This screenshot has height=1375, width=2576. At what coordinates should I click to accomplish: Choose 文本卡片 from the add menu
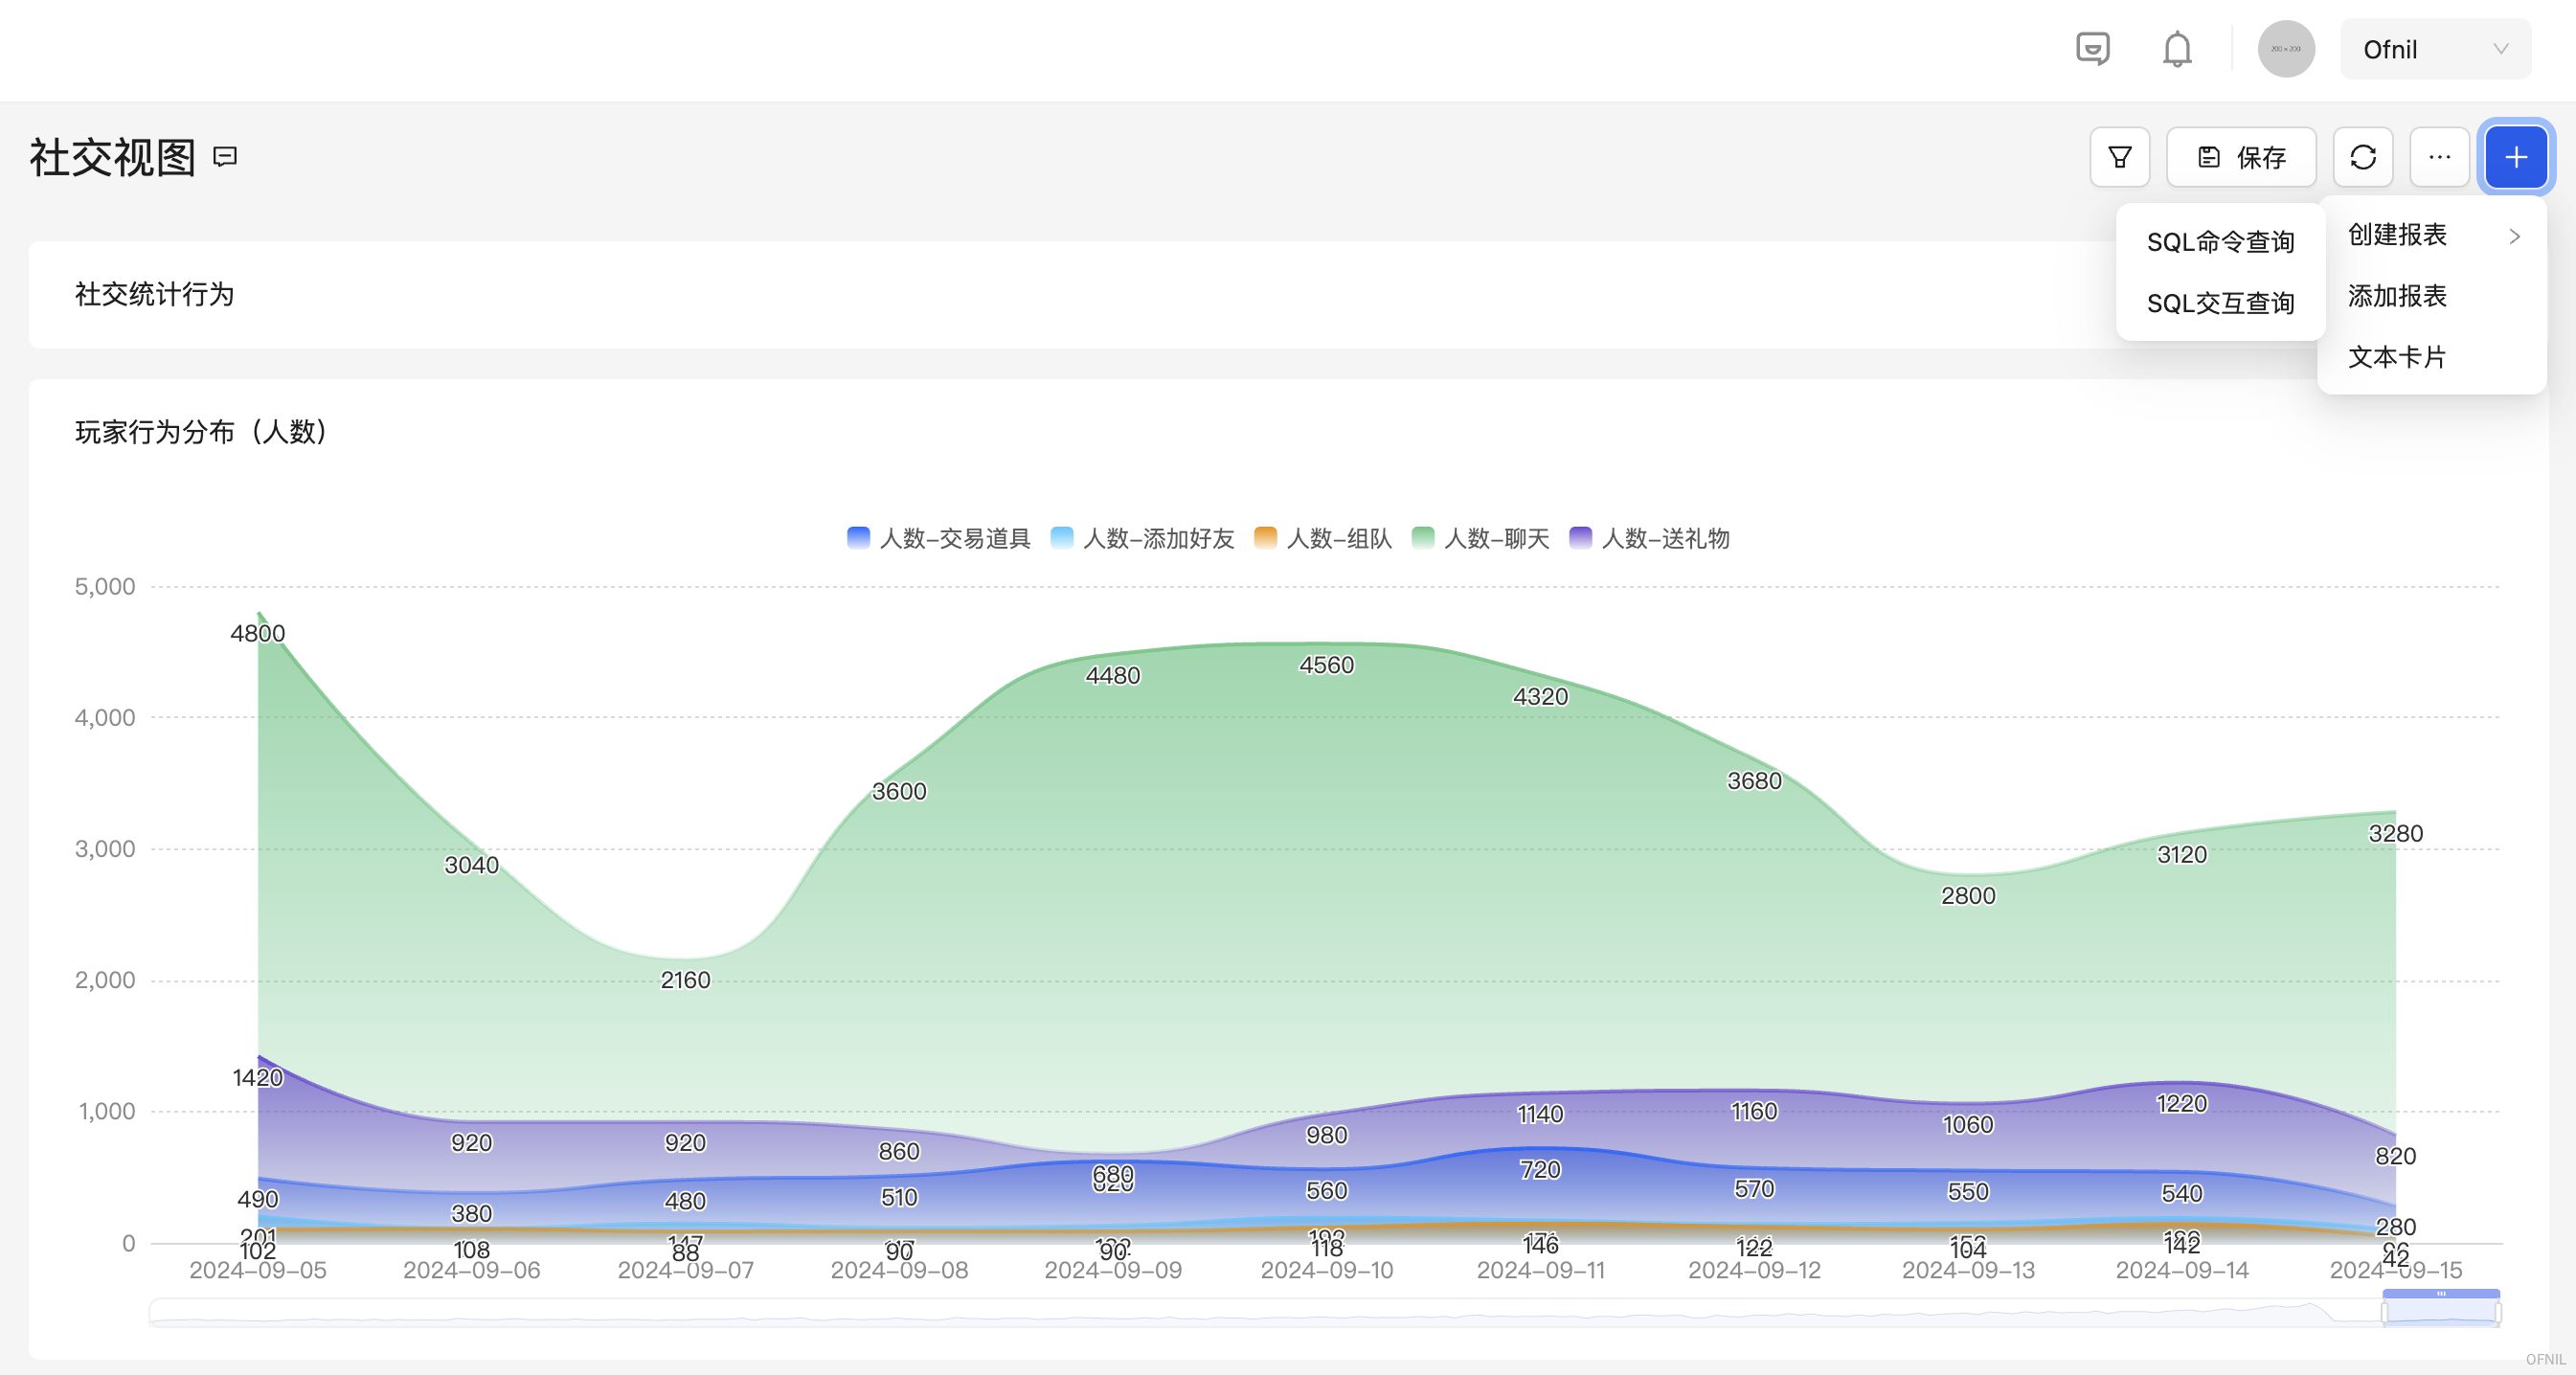pos(2397,357)
